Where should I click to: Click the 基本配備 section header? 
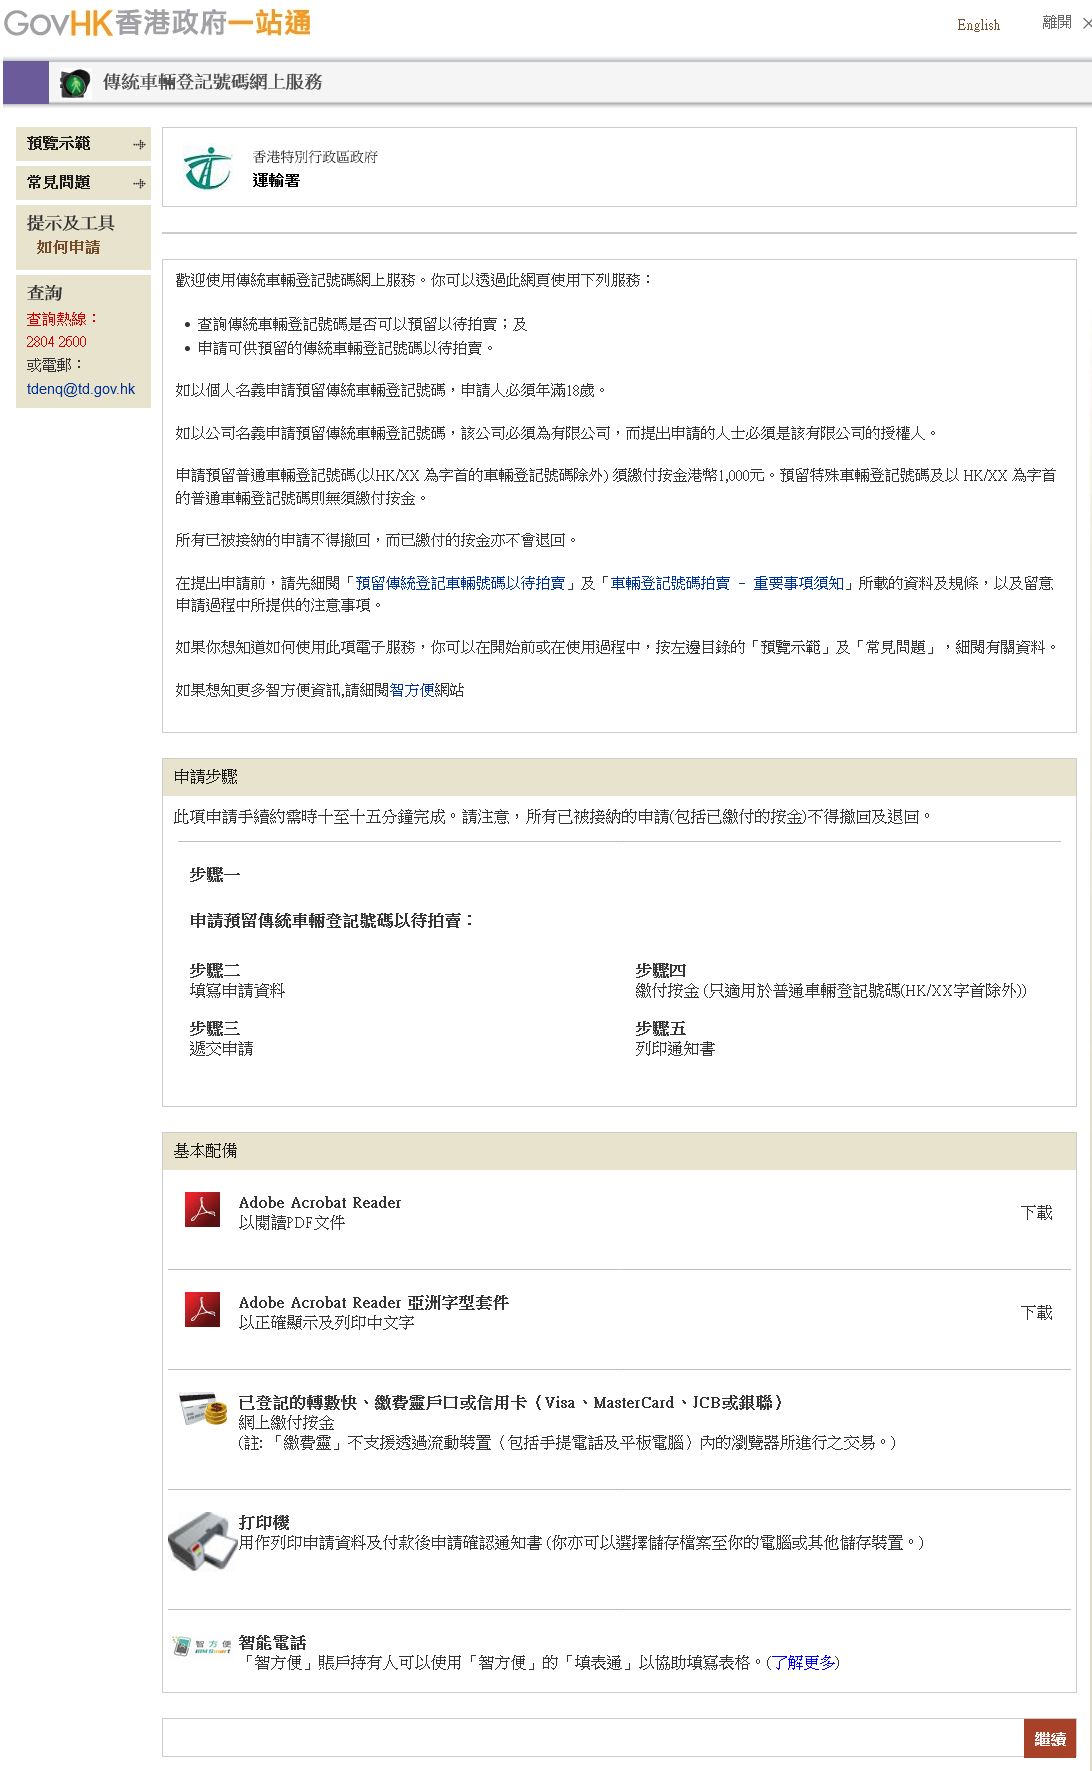(619, 1151)
